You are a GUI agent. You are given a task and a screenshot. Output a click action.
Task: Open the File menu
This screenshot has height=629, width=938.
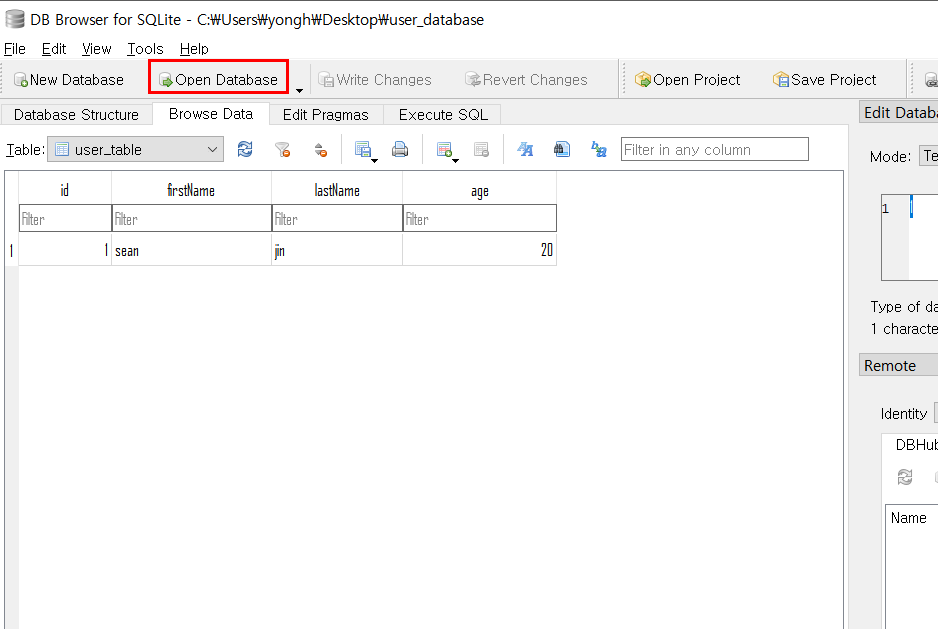[x=15, y=48]
